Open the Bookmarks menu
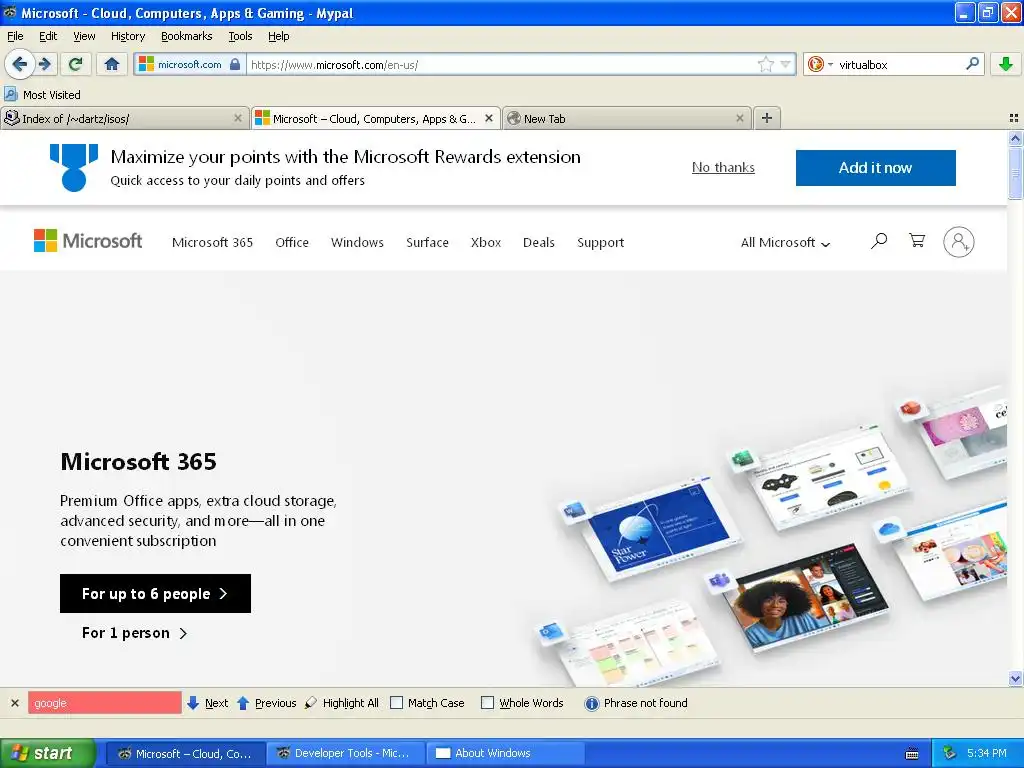The width and height of the screenshot is (1024, 768). [186, 36]
